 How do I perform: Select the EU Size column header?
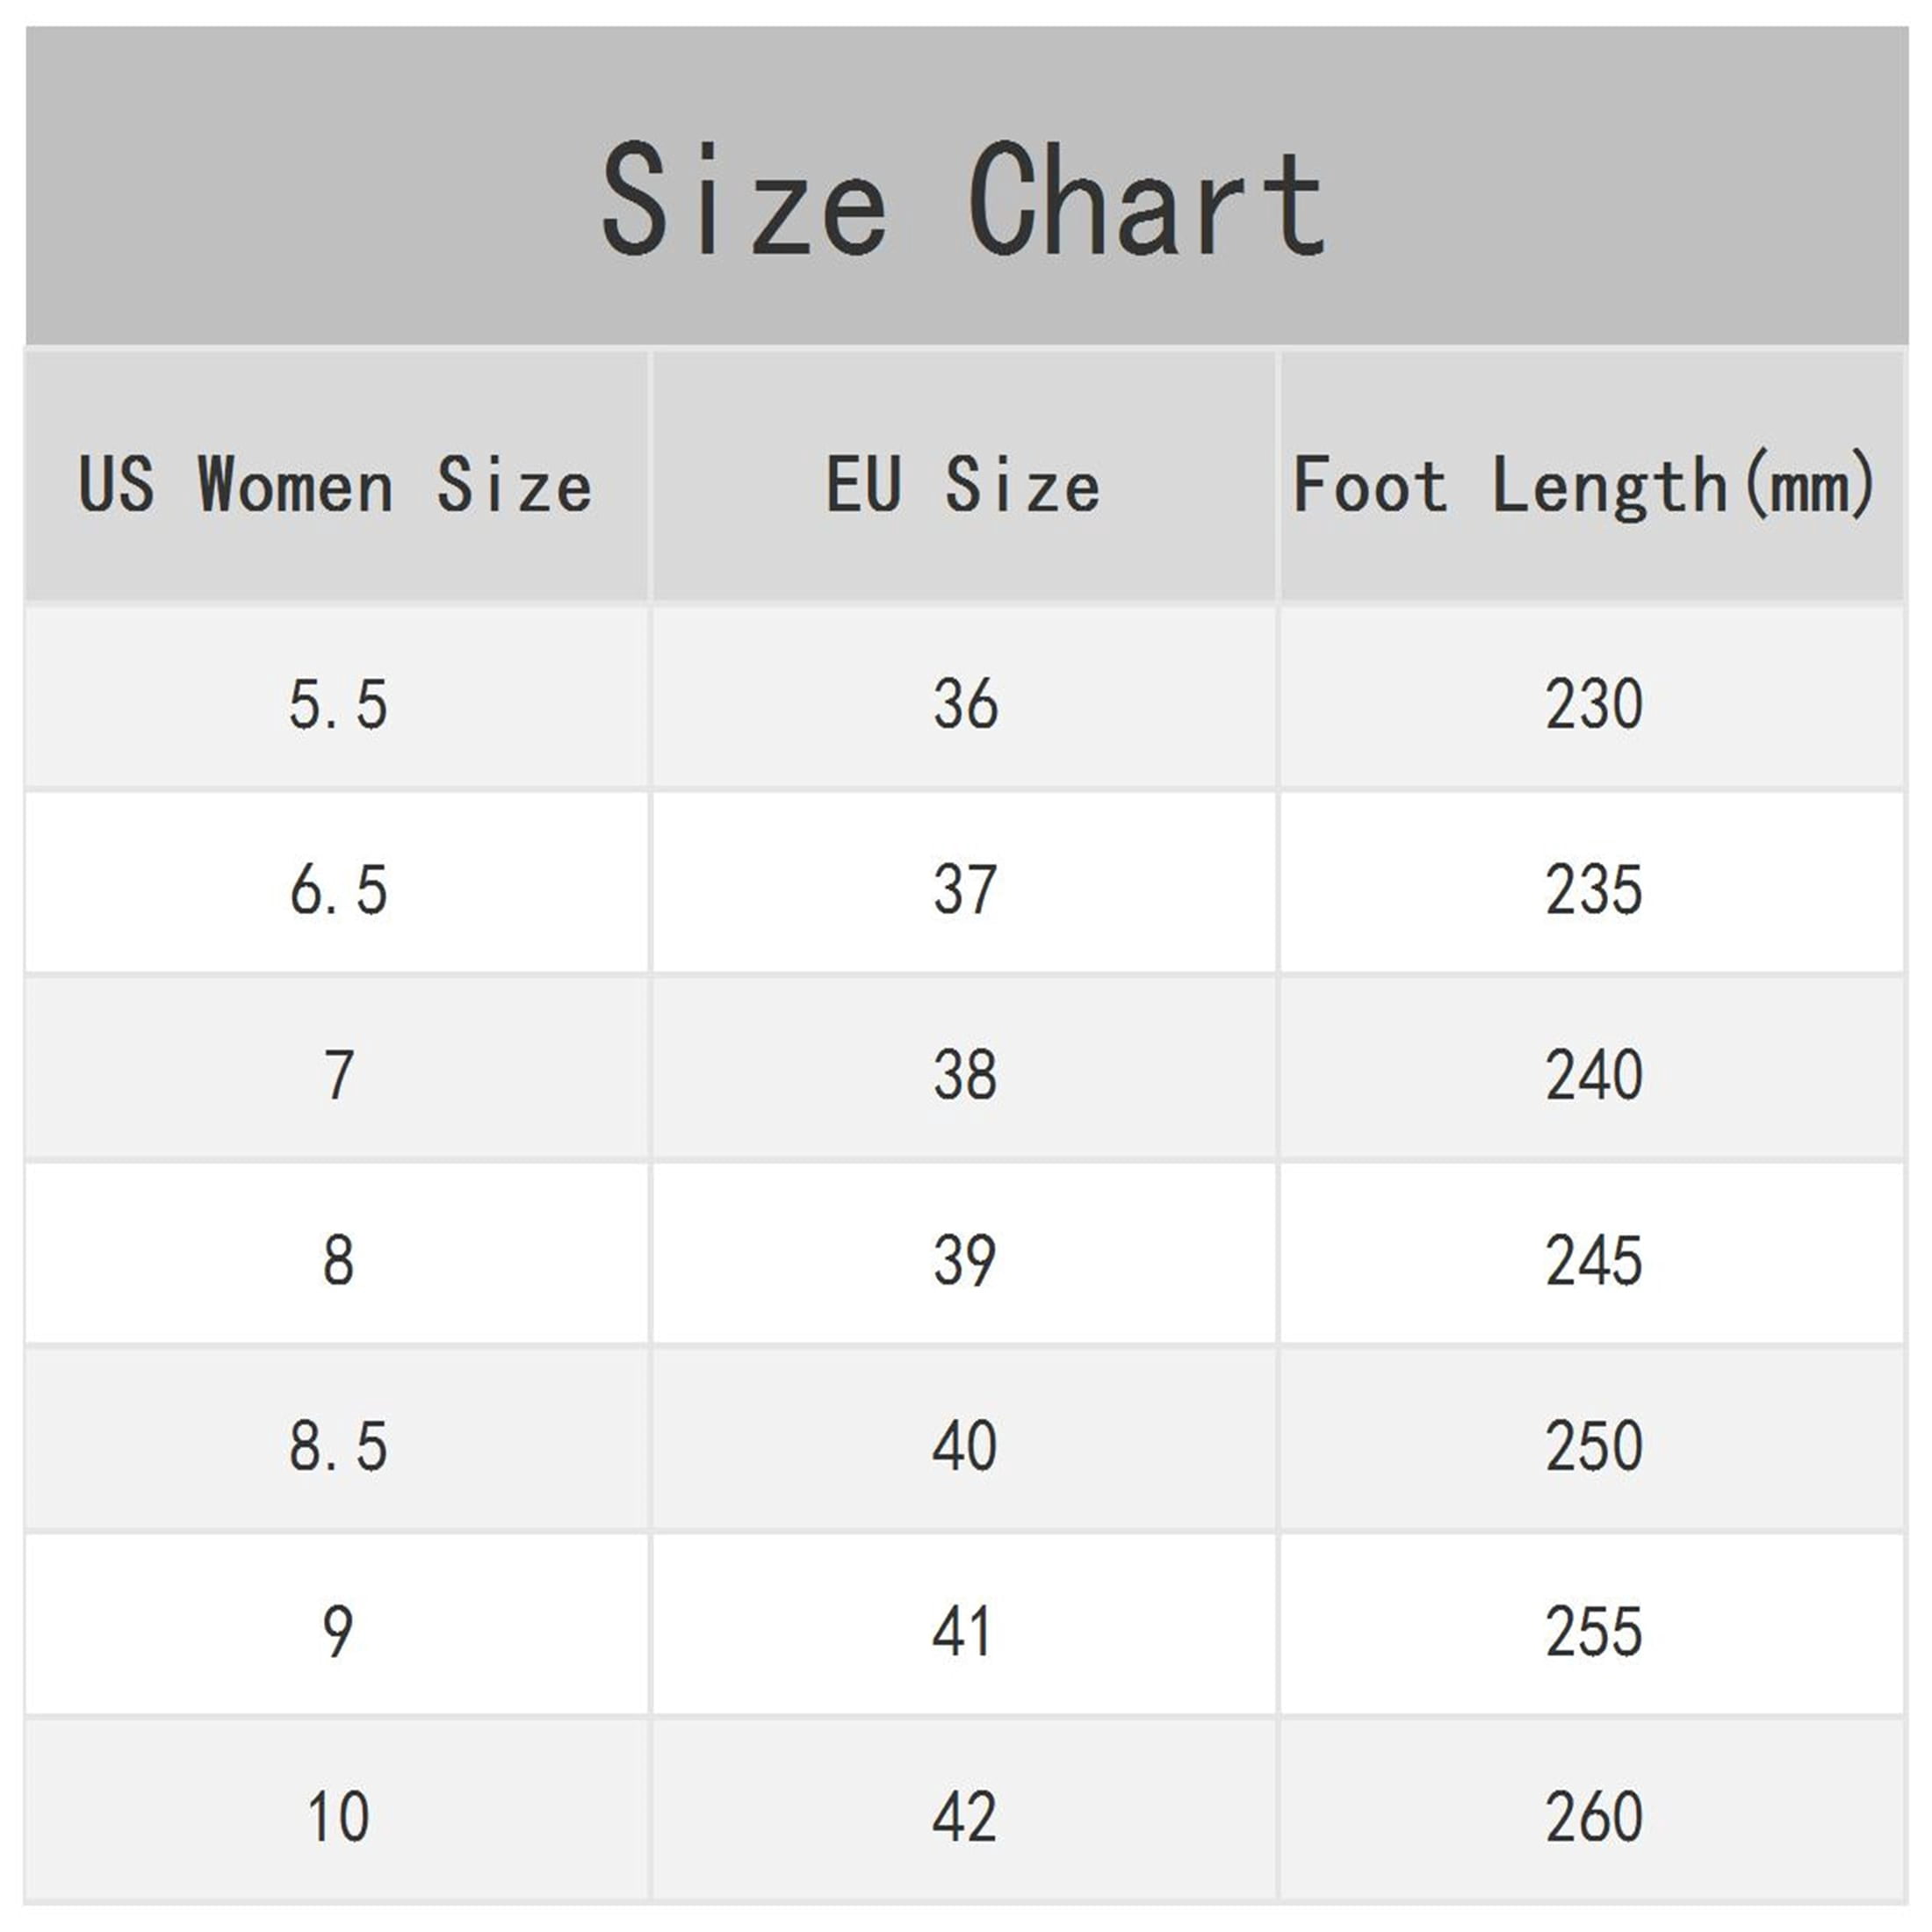click(964, 475)
